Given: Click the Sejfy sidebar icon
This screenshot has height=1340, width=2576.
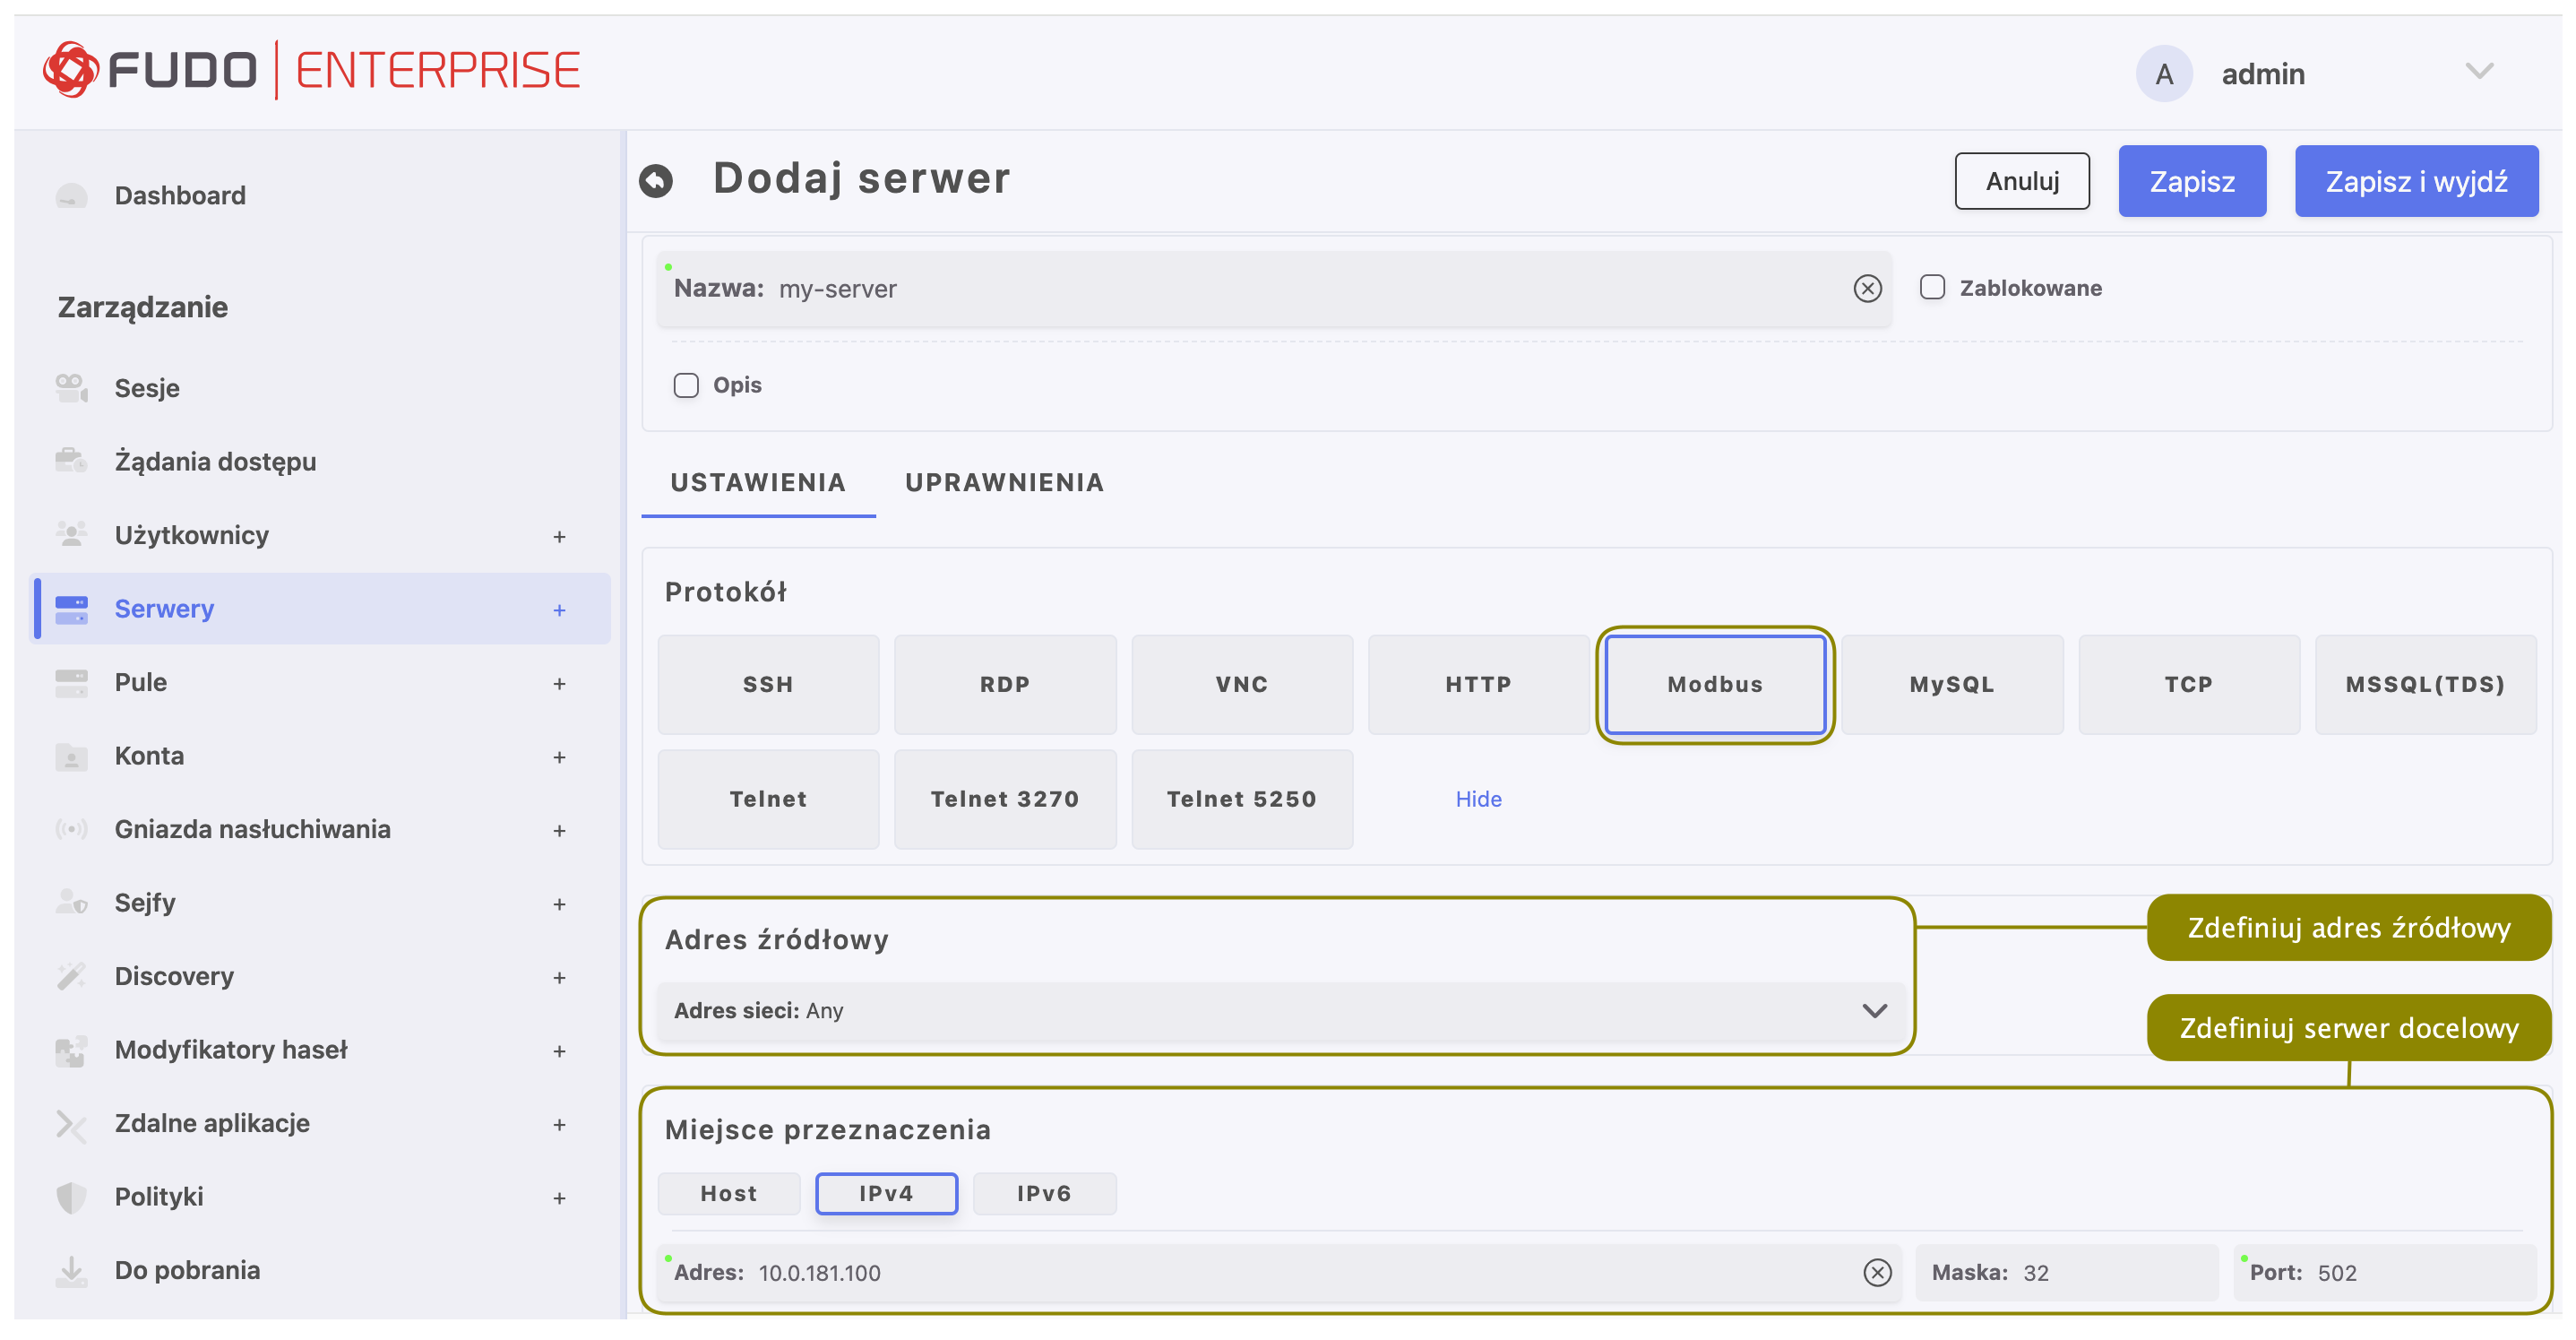Looking at the screenshot, I should tap(71, 902).
